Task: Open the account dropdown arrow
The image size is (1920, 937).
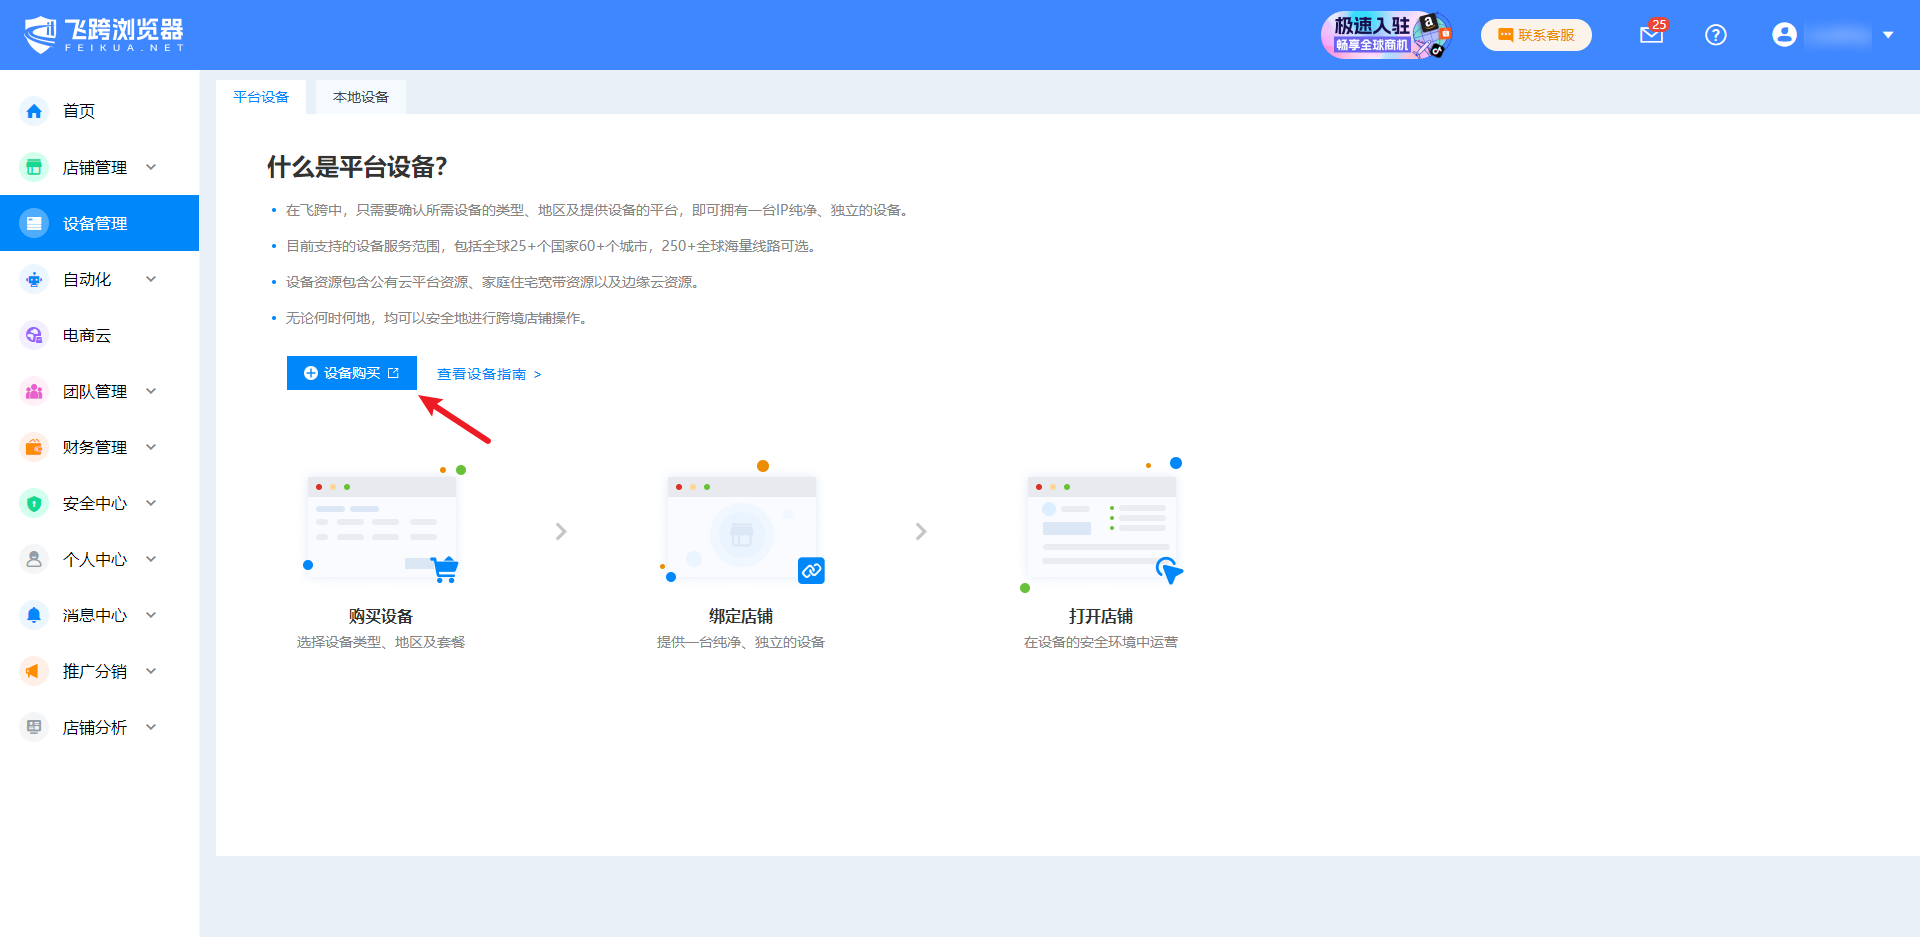Action: coord(1888,35)
